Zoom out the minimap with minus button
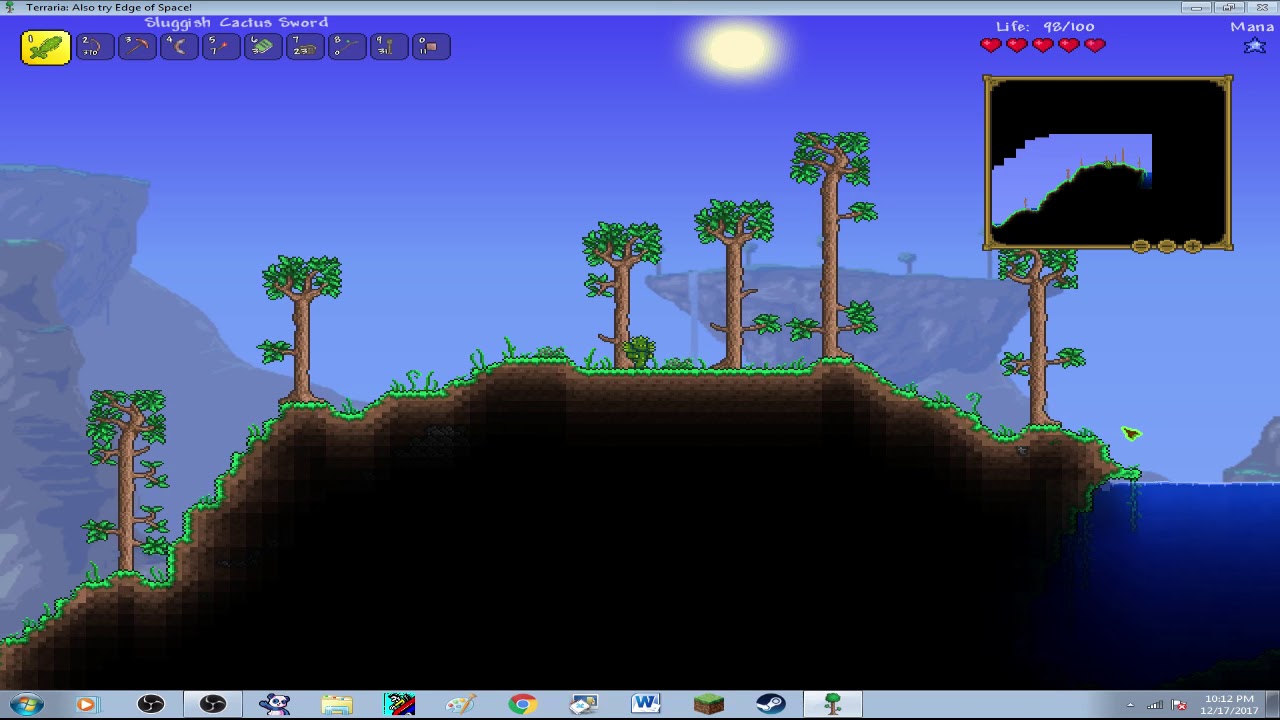The width and height of the screenshot is (1280, 720). 1167,246
